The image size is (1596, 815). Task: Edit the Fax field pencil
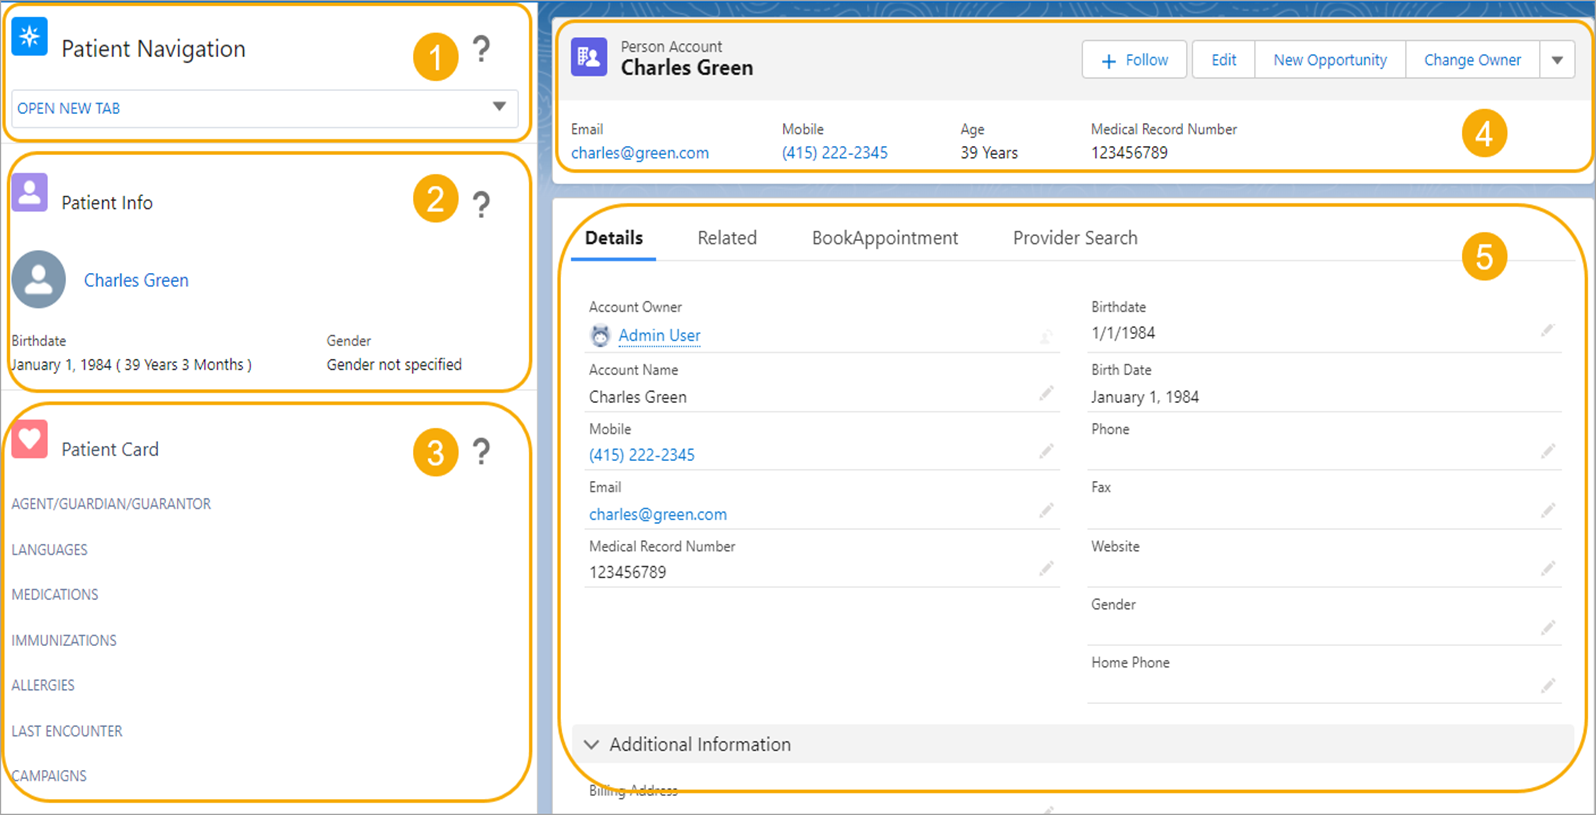click(1548, 511)
